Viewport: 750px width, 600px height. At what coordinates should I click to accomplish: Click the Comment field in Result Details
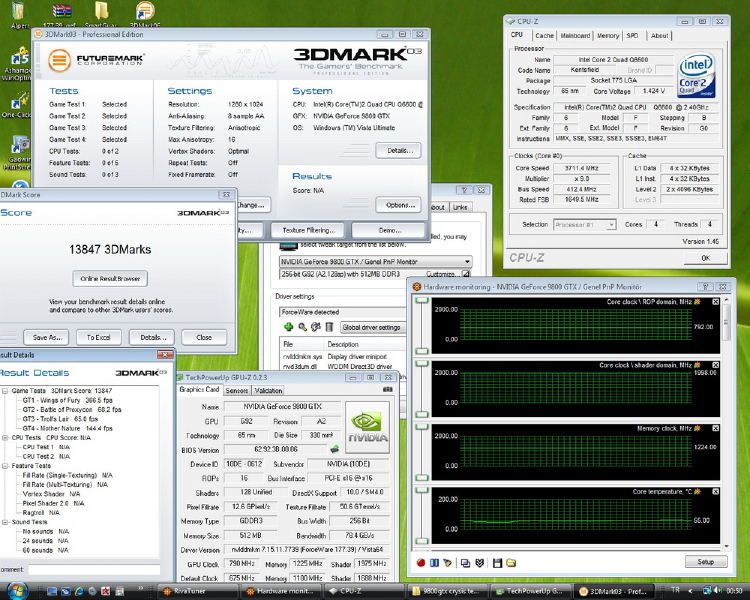tap(94, 569)
